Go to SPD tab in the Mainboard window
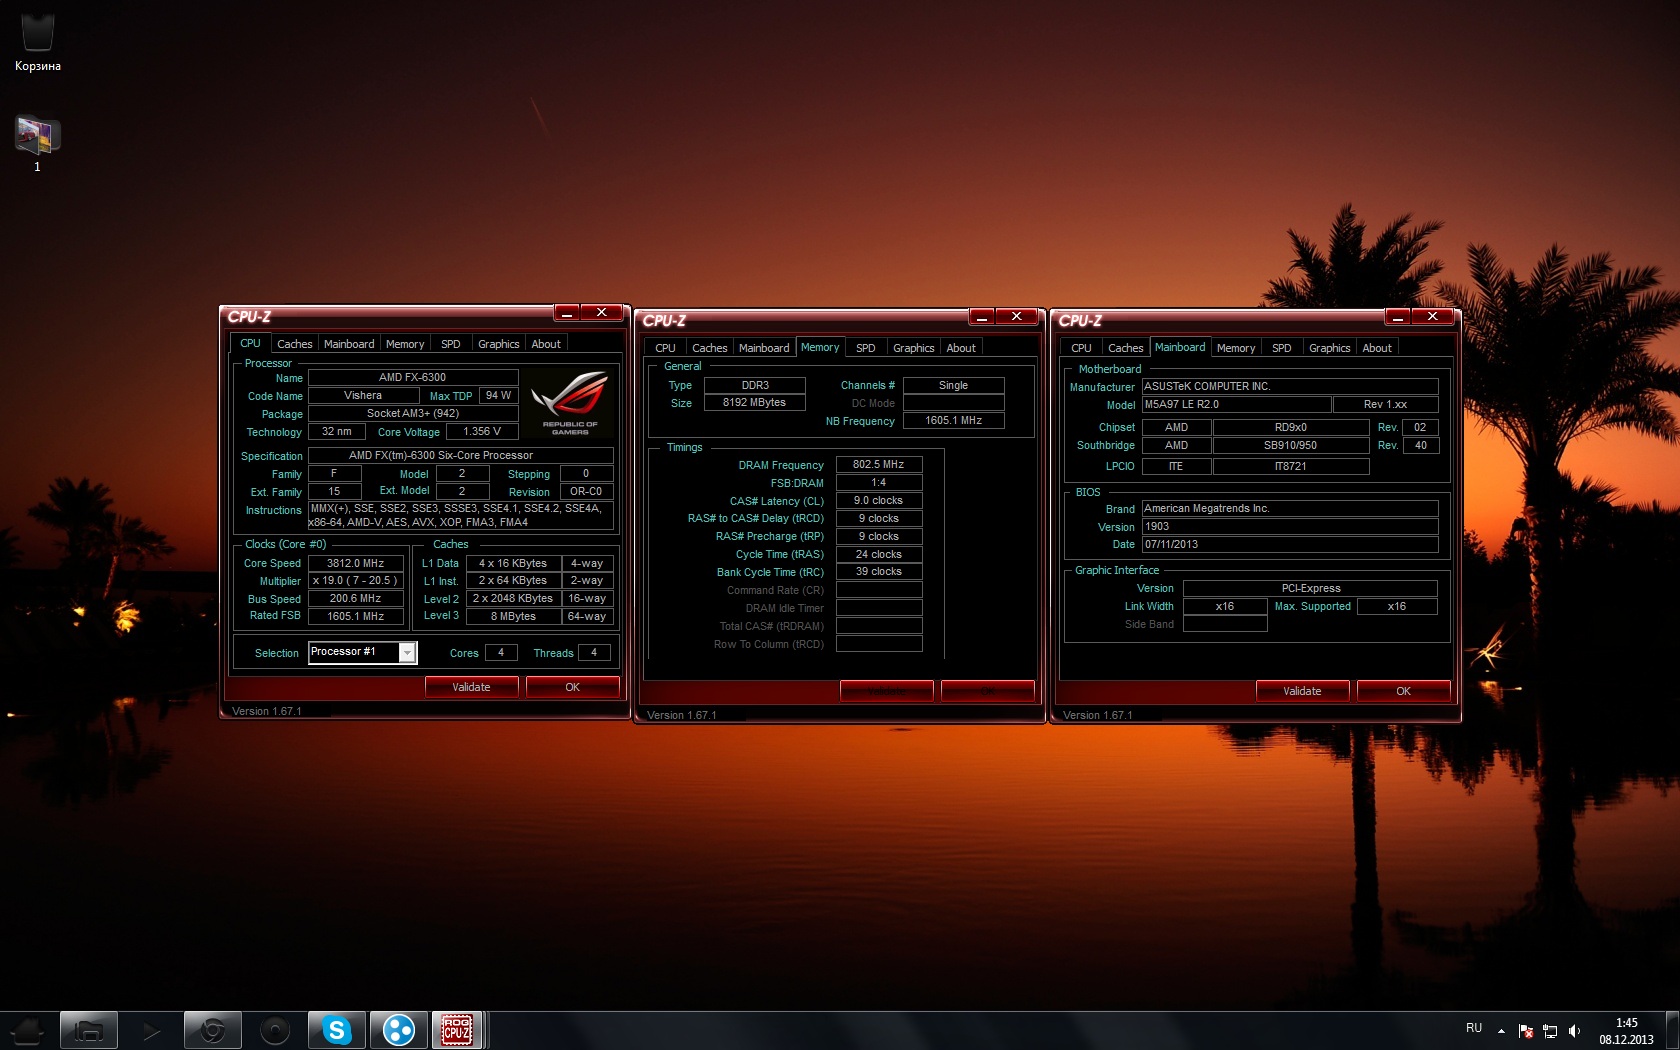The width and height of the screenshot is (1680, 1050). (1282, 348)
